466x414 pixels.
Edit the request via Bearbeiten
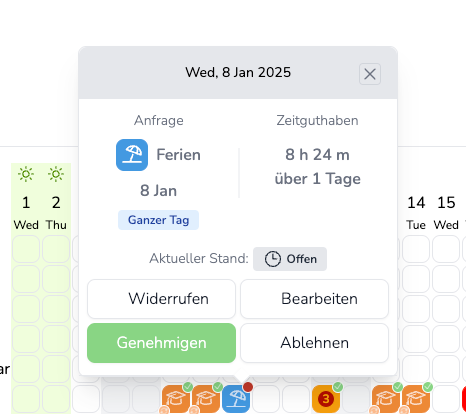coord(314,299)
